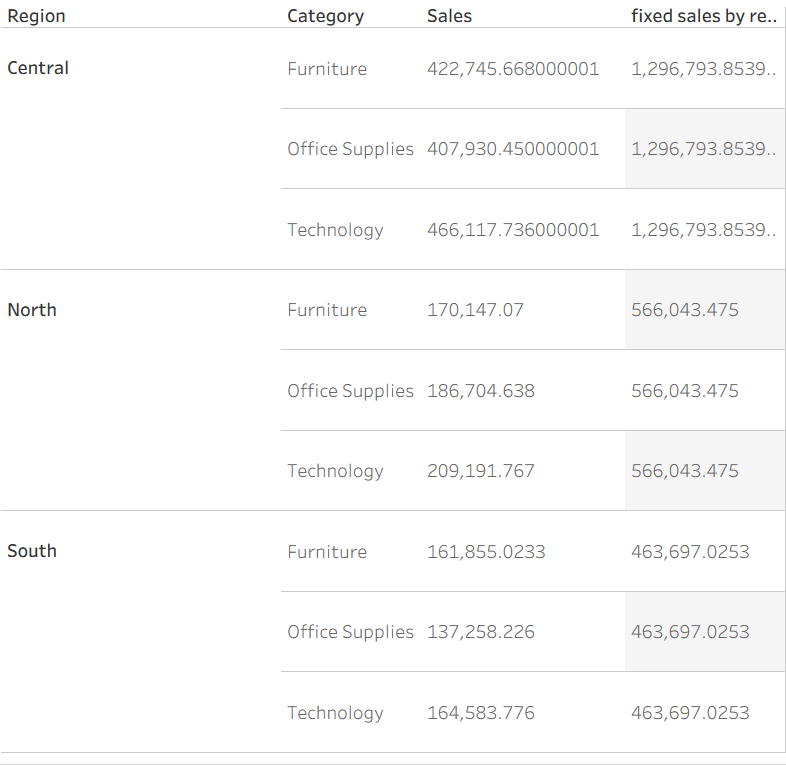Click Furniture category in the South region
Viewport: 786px width, 765px height.
pos(327,552)
